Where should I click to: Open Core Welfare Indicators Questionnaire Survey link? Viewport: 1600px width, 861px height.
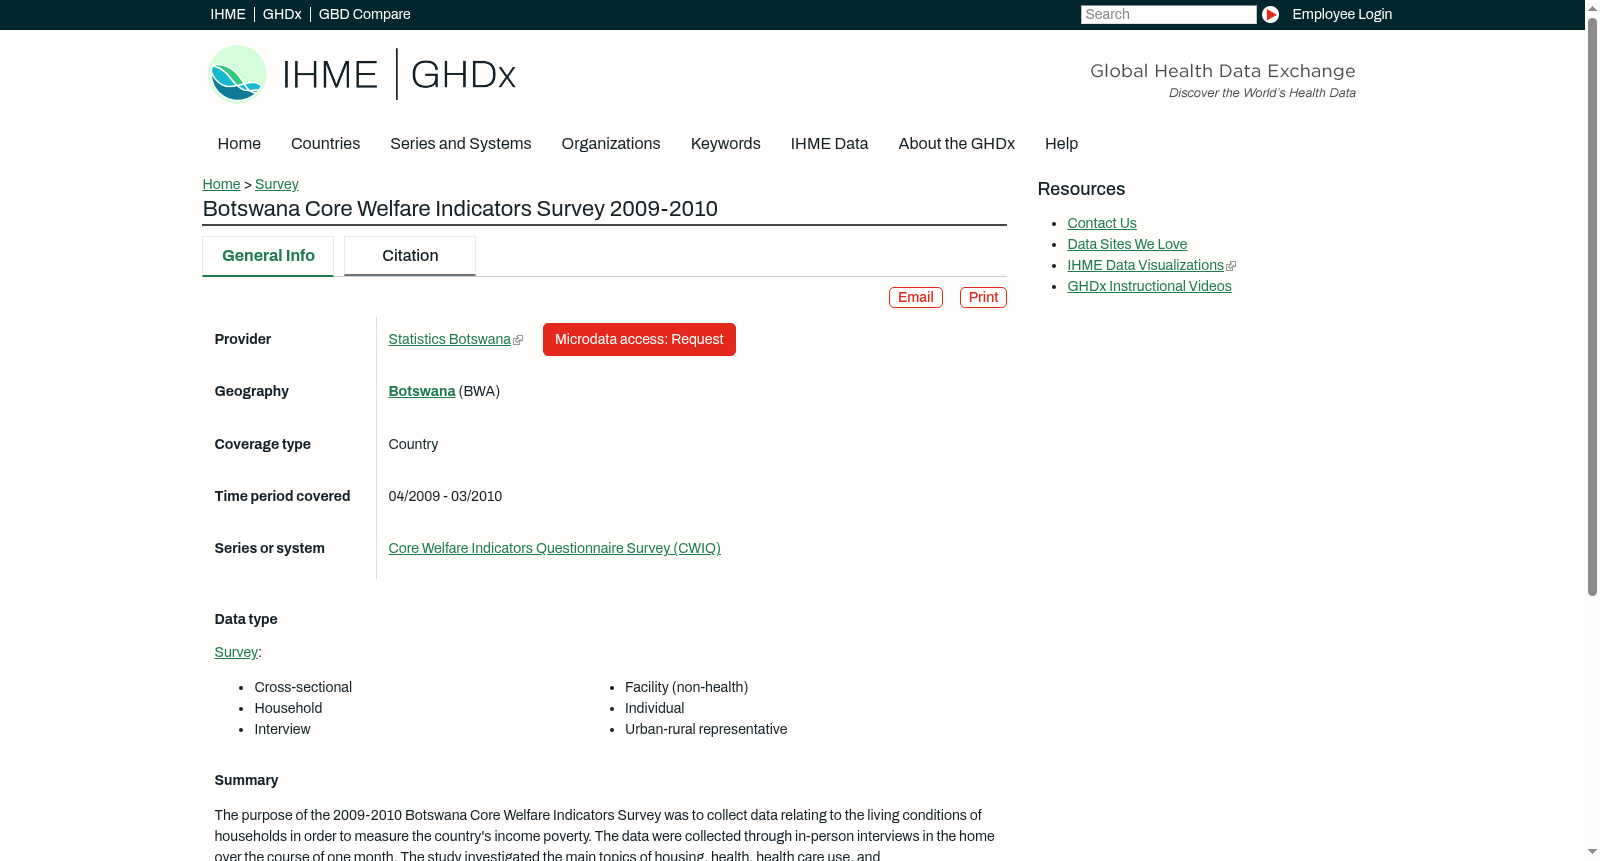555,548
